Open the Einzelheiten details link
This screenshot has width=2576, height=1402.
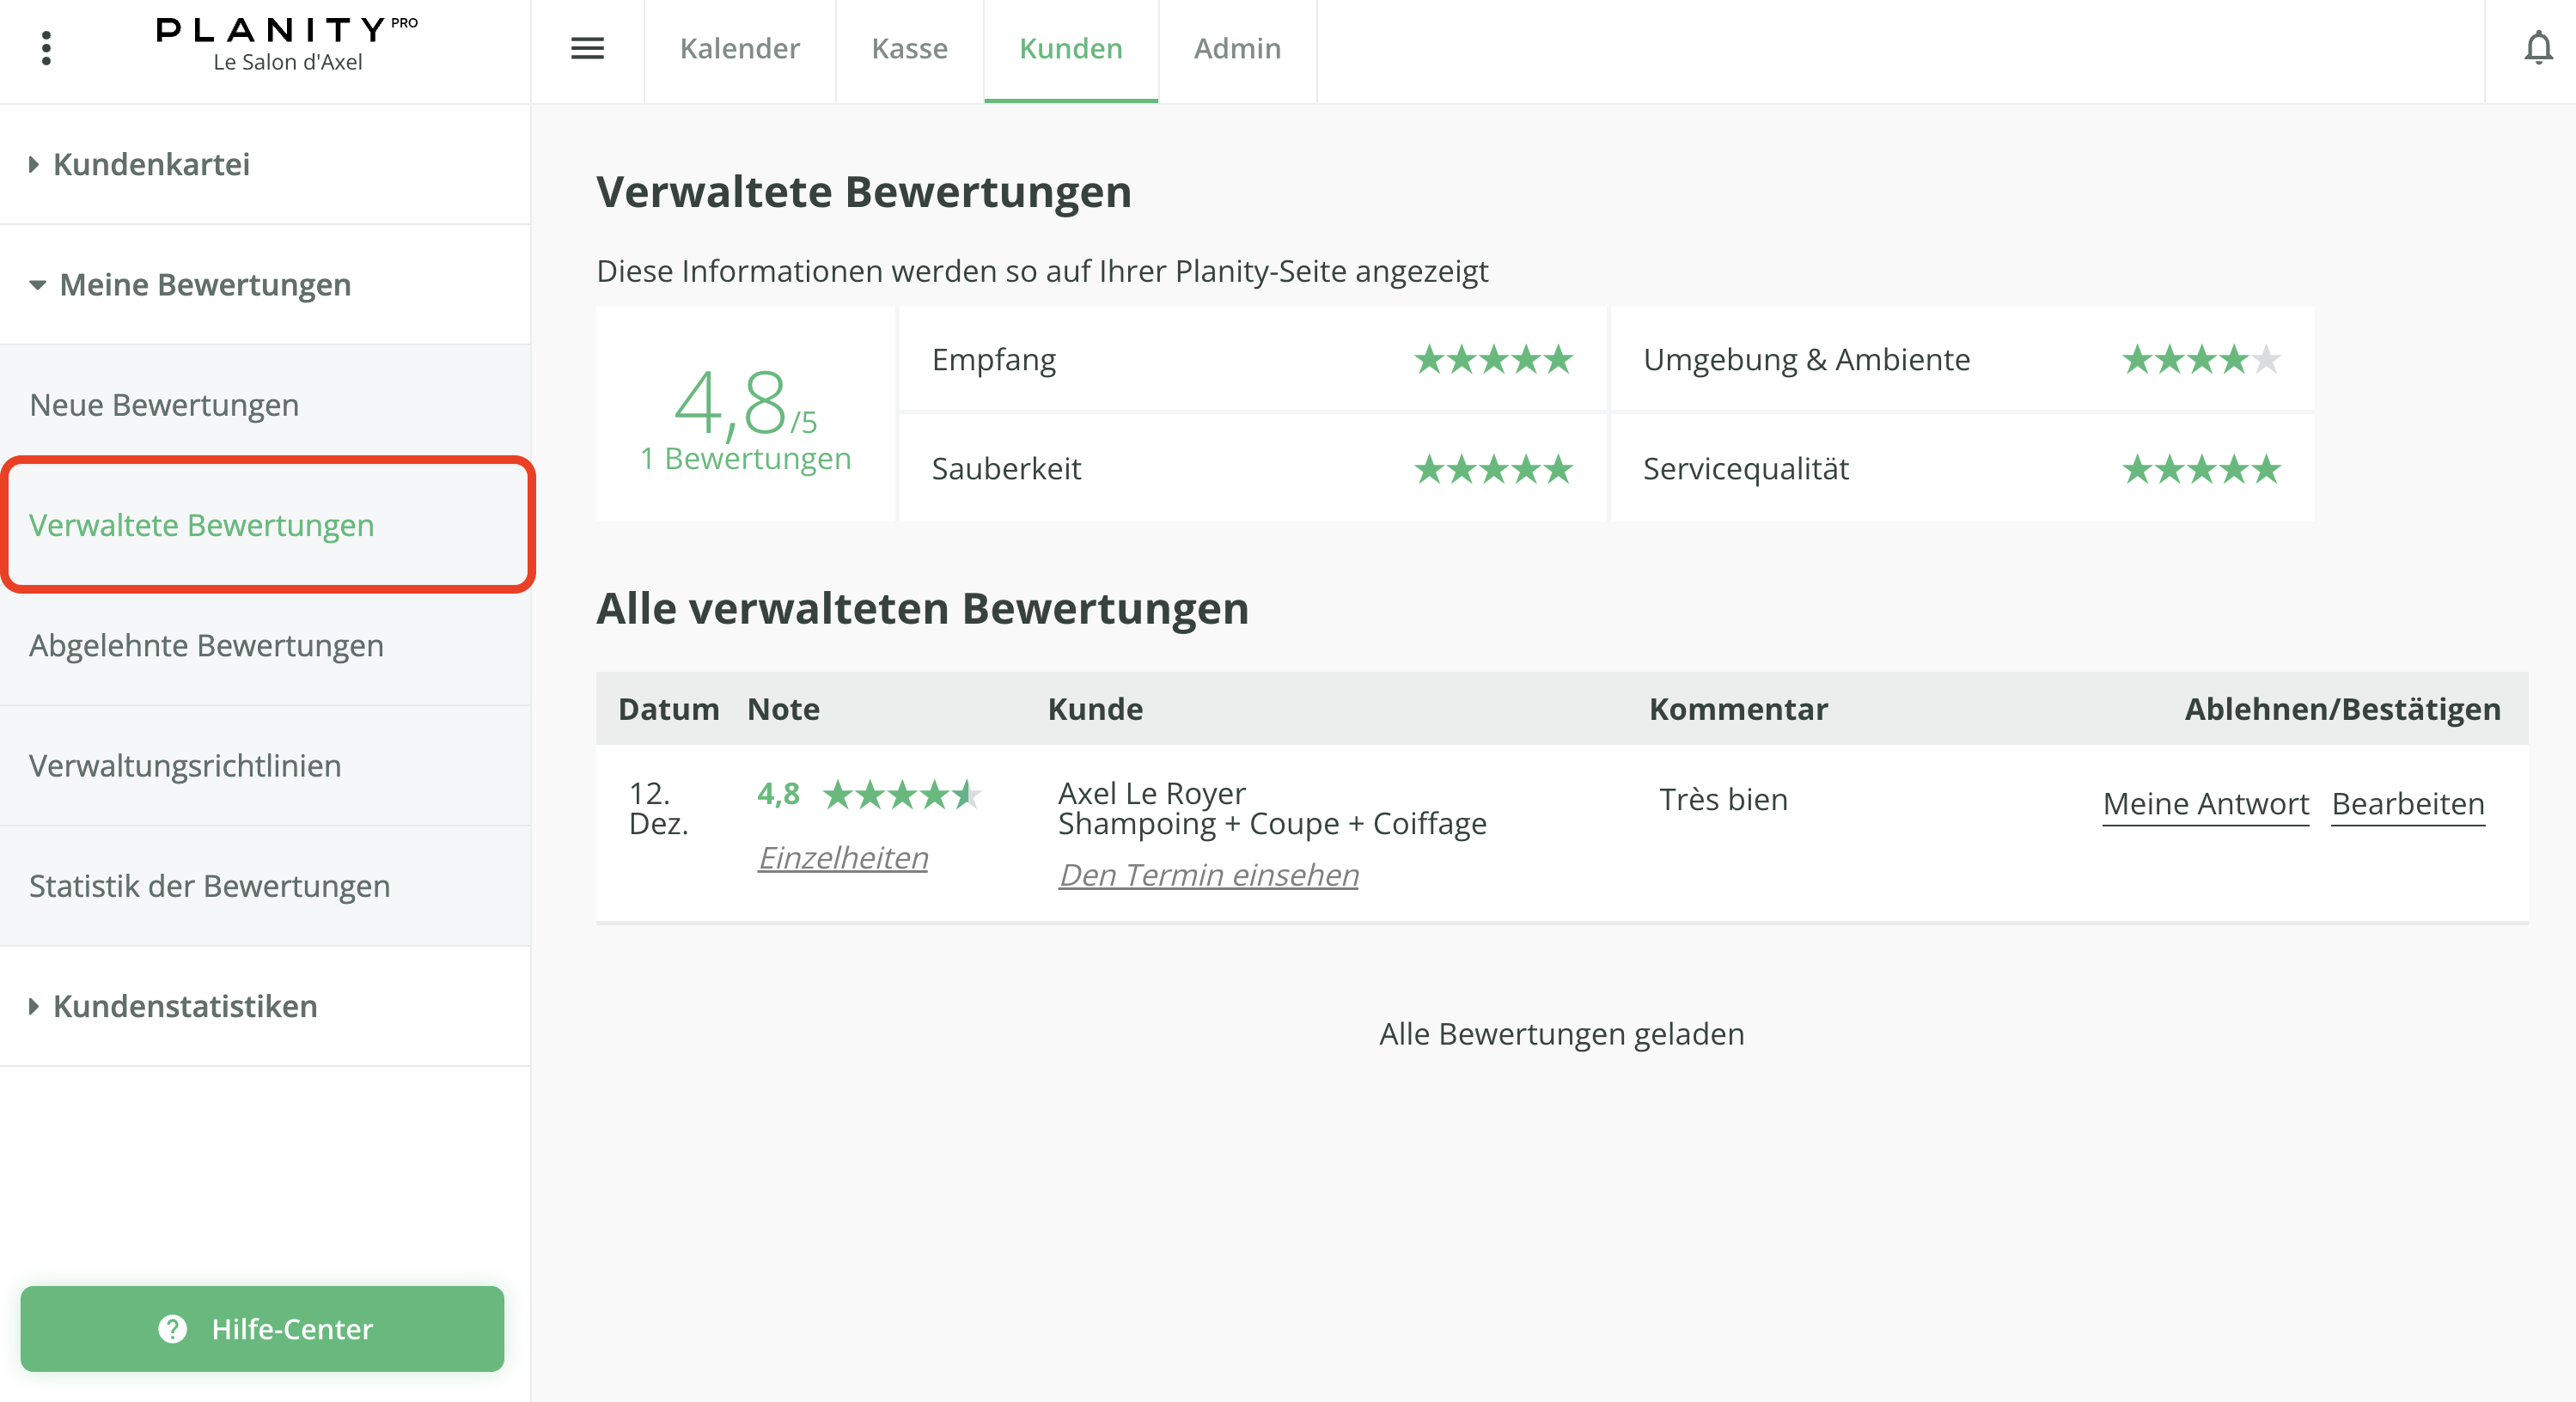(x=842, y=858)
